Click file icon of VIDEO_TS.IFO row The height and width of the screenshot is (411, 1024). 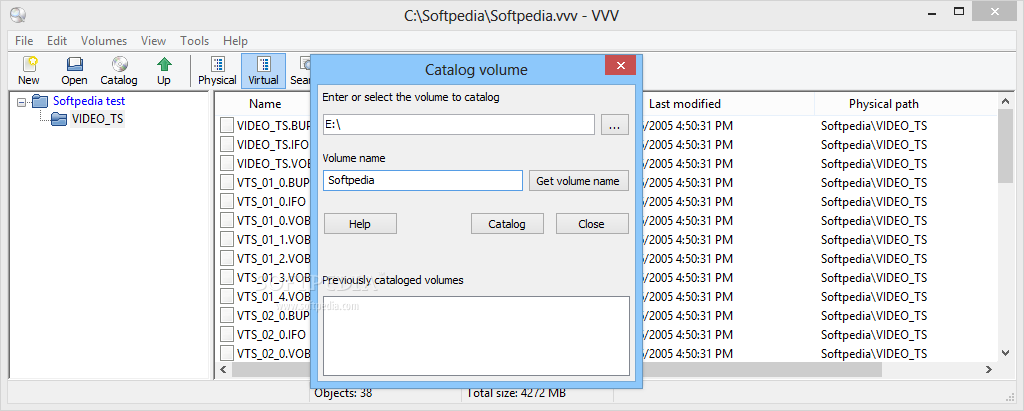(227, 144)
